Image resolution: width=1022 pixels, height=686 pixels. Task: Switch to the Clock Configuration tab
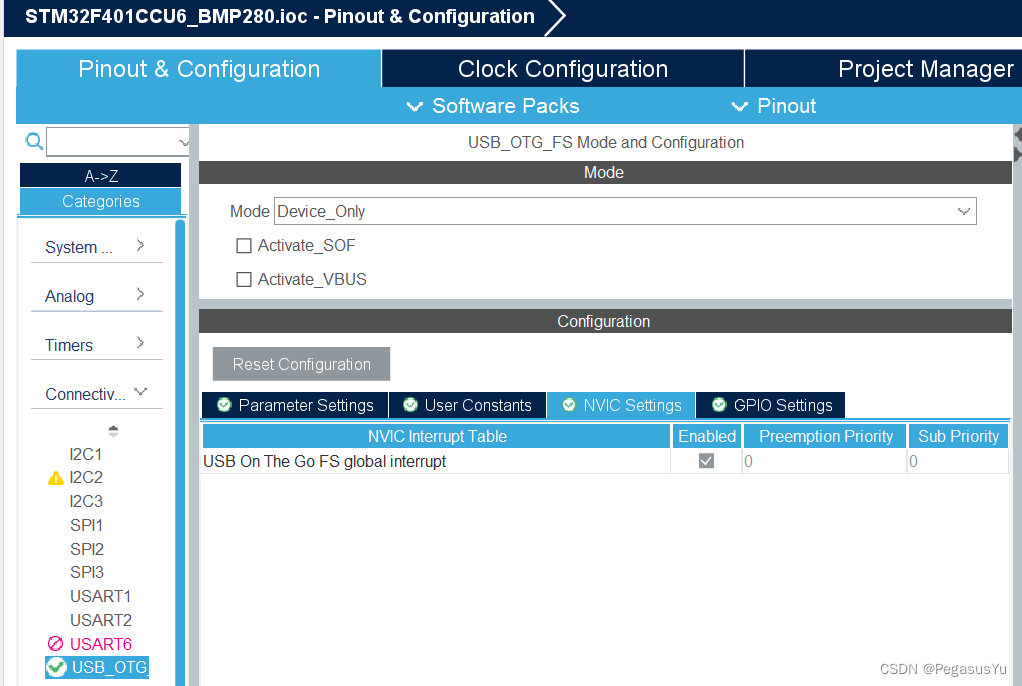(x=562, y=68)
